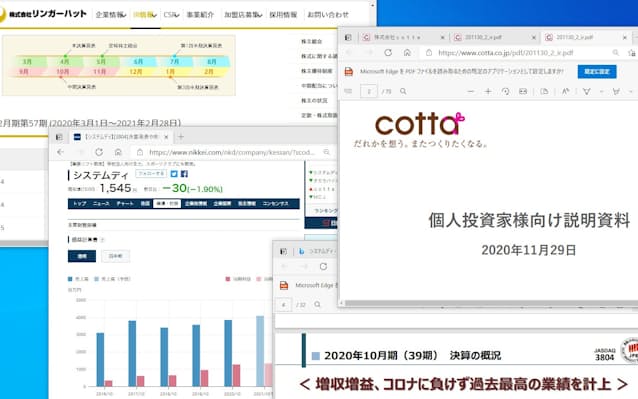The height and width of the screenshot is (399, 638).
Task: Open search in the cotta PDF toolbar
Action: point(403,92)
